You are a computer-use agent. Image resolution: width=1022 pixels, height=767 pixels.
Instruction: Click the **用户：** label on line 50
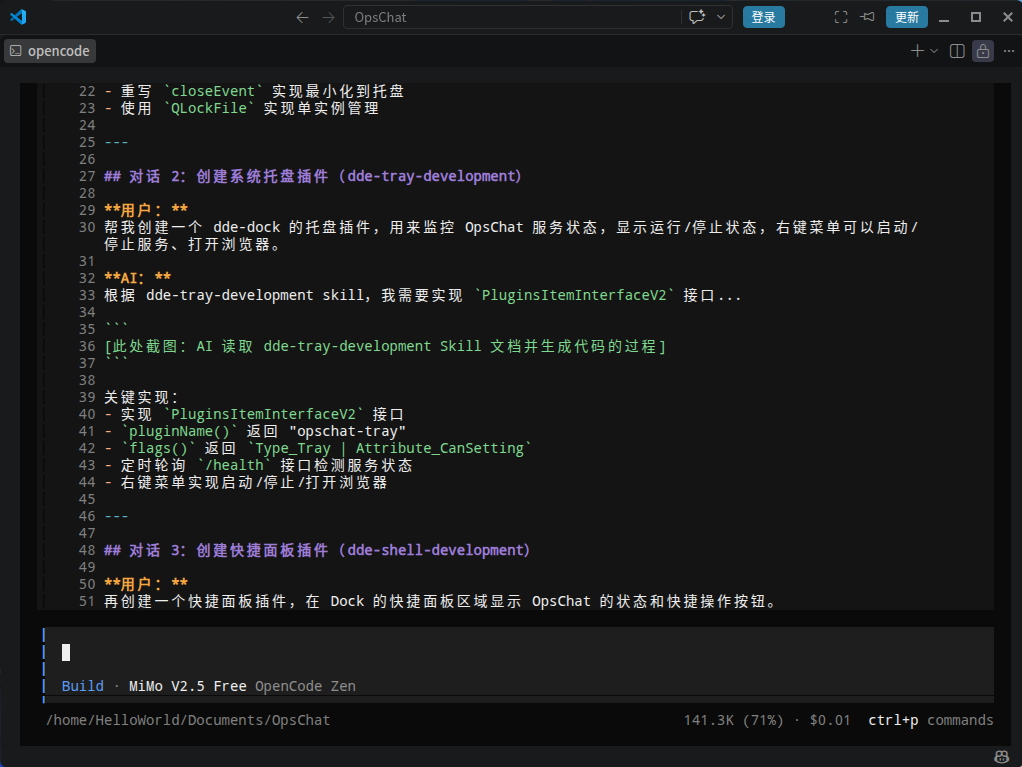146,584
